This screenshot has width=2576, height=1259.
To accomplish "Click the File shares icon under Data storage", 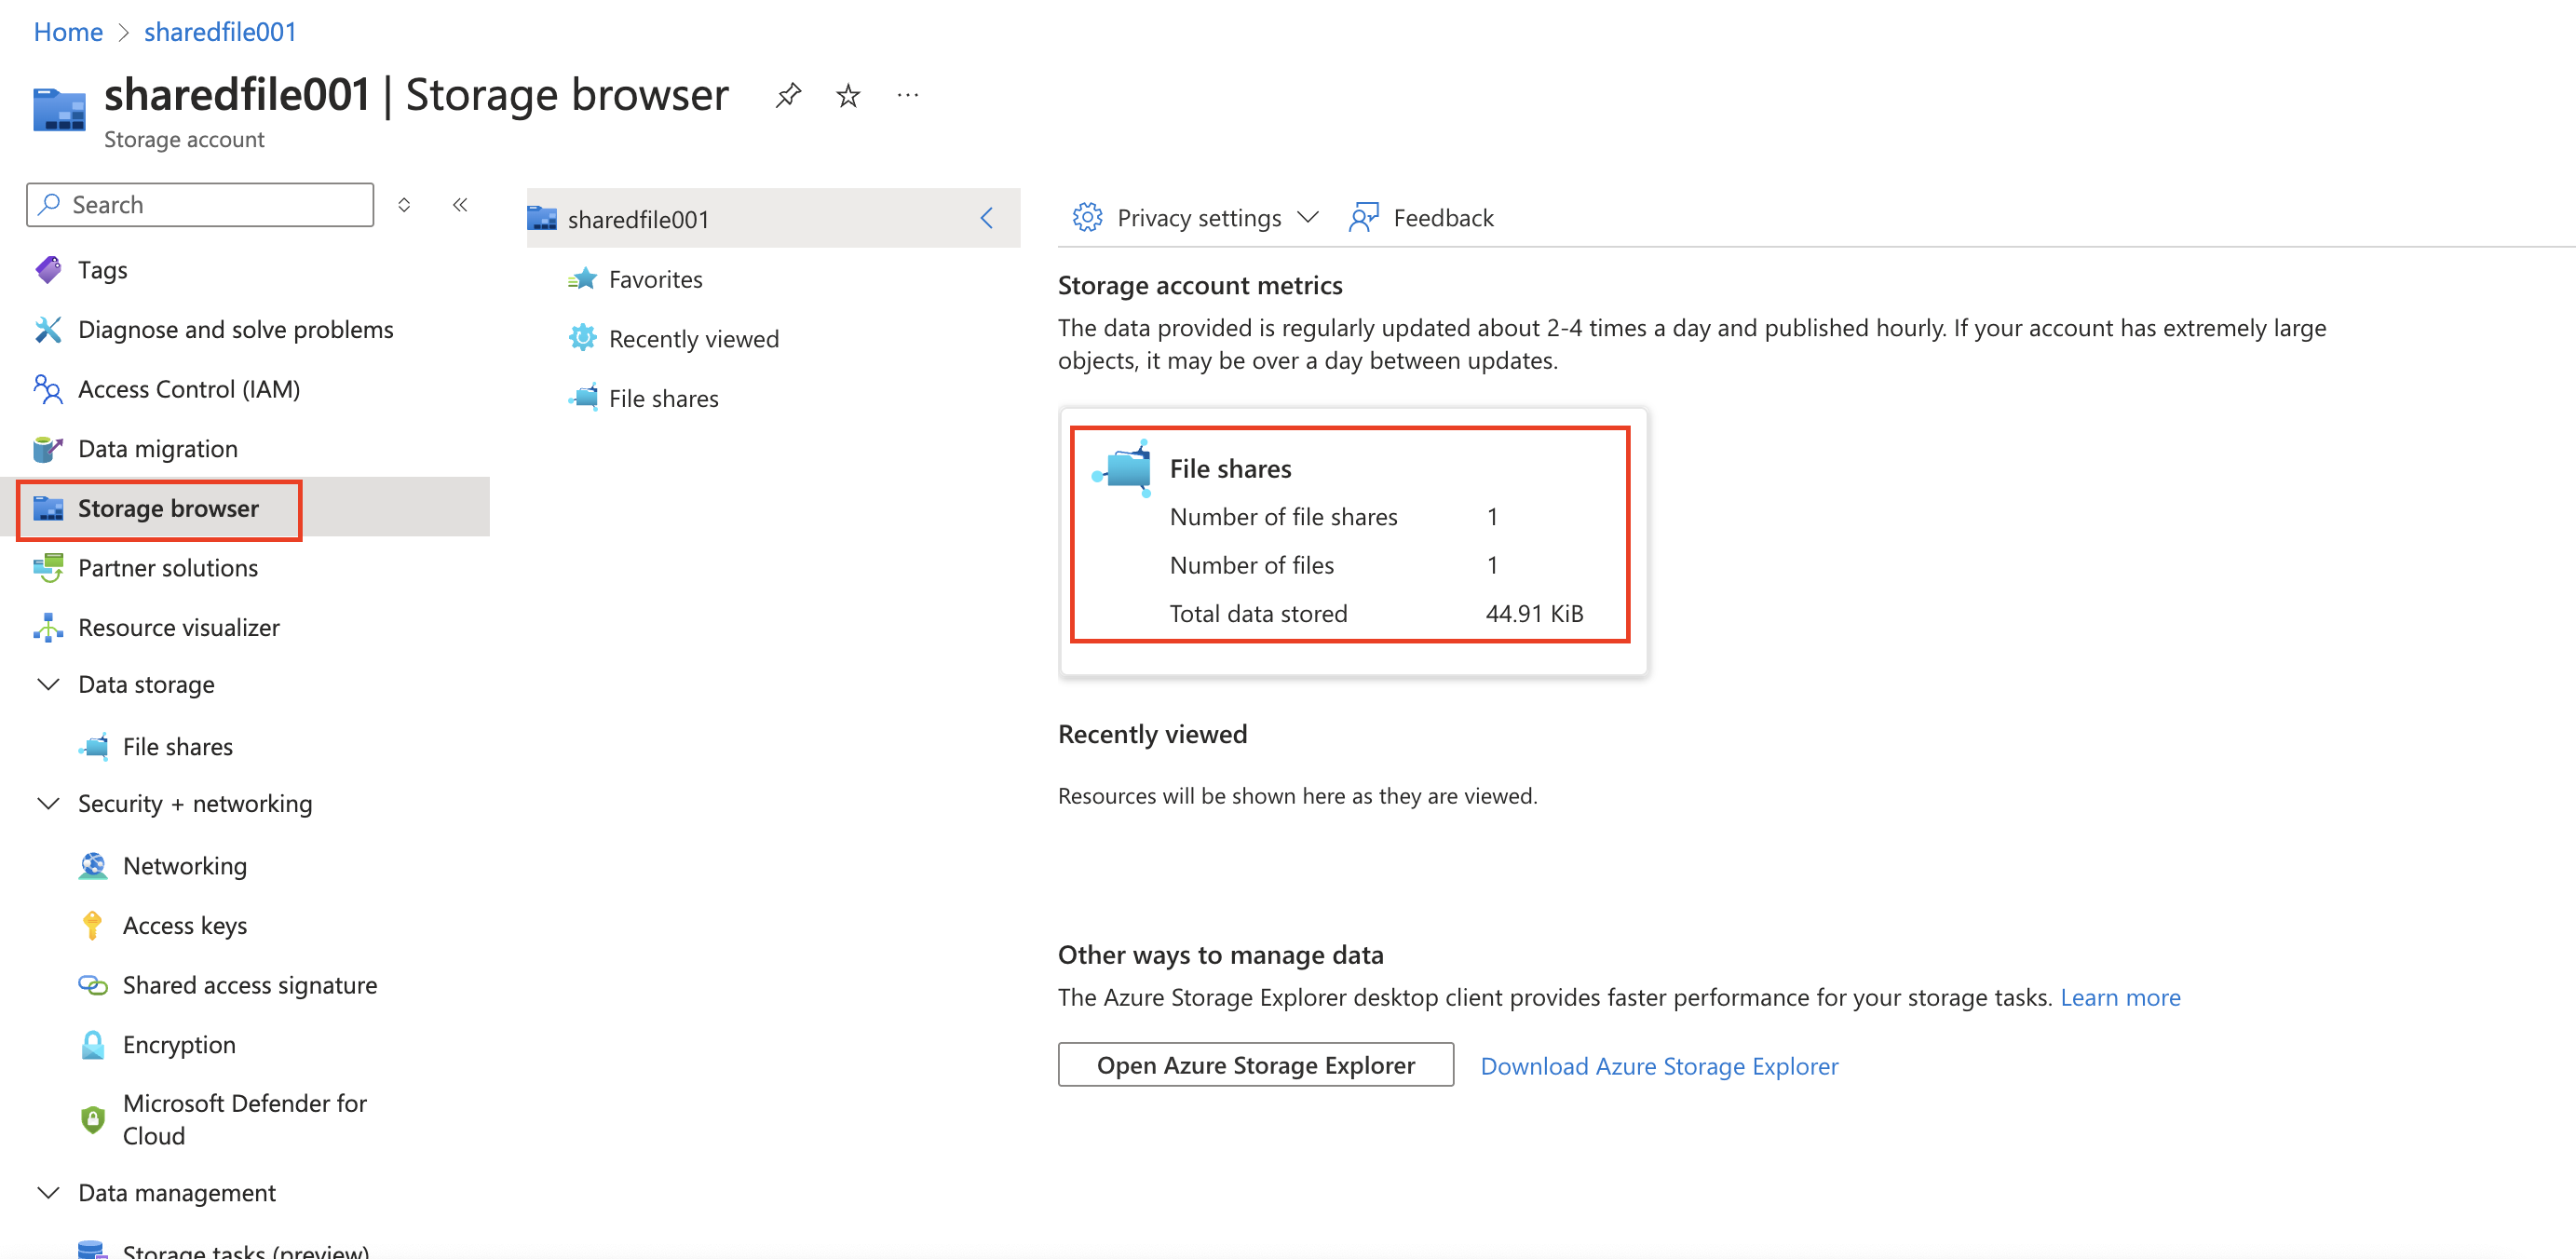I will [x=93, y=747].
